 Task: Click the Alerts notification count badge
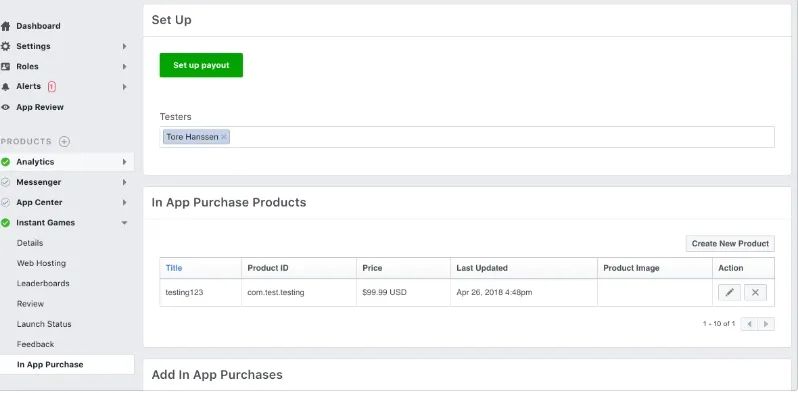point(51,87)
